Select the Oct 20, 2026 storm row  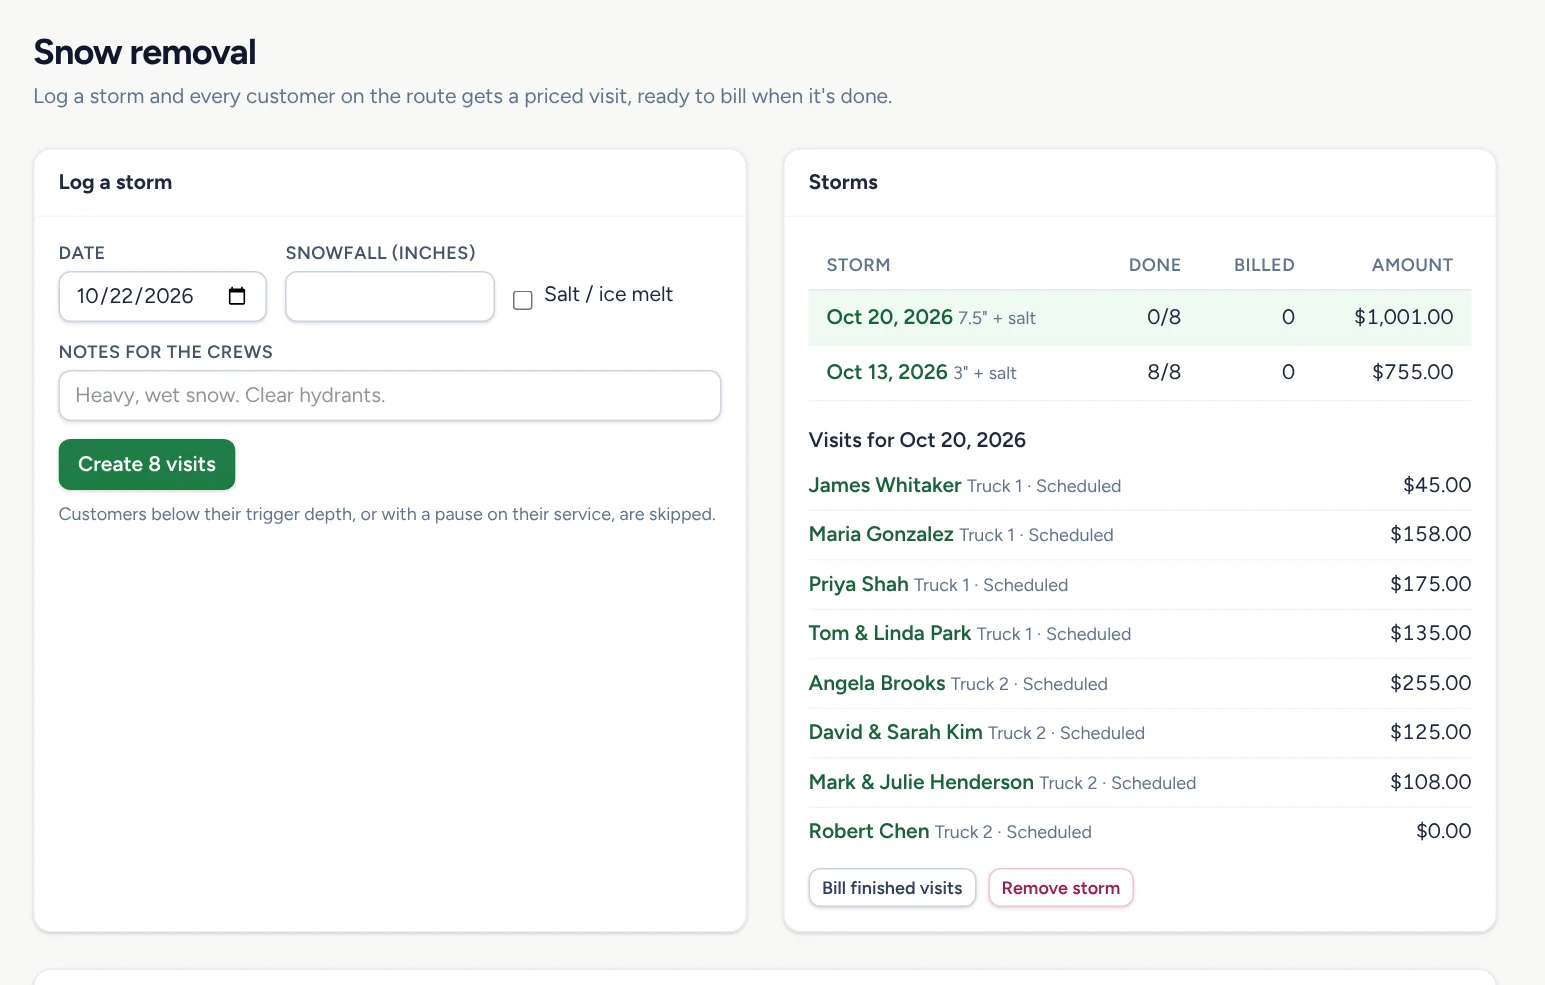tap(1140, 318)
